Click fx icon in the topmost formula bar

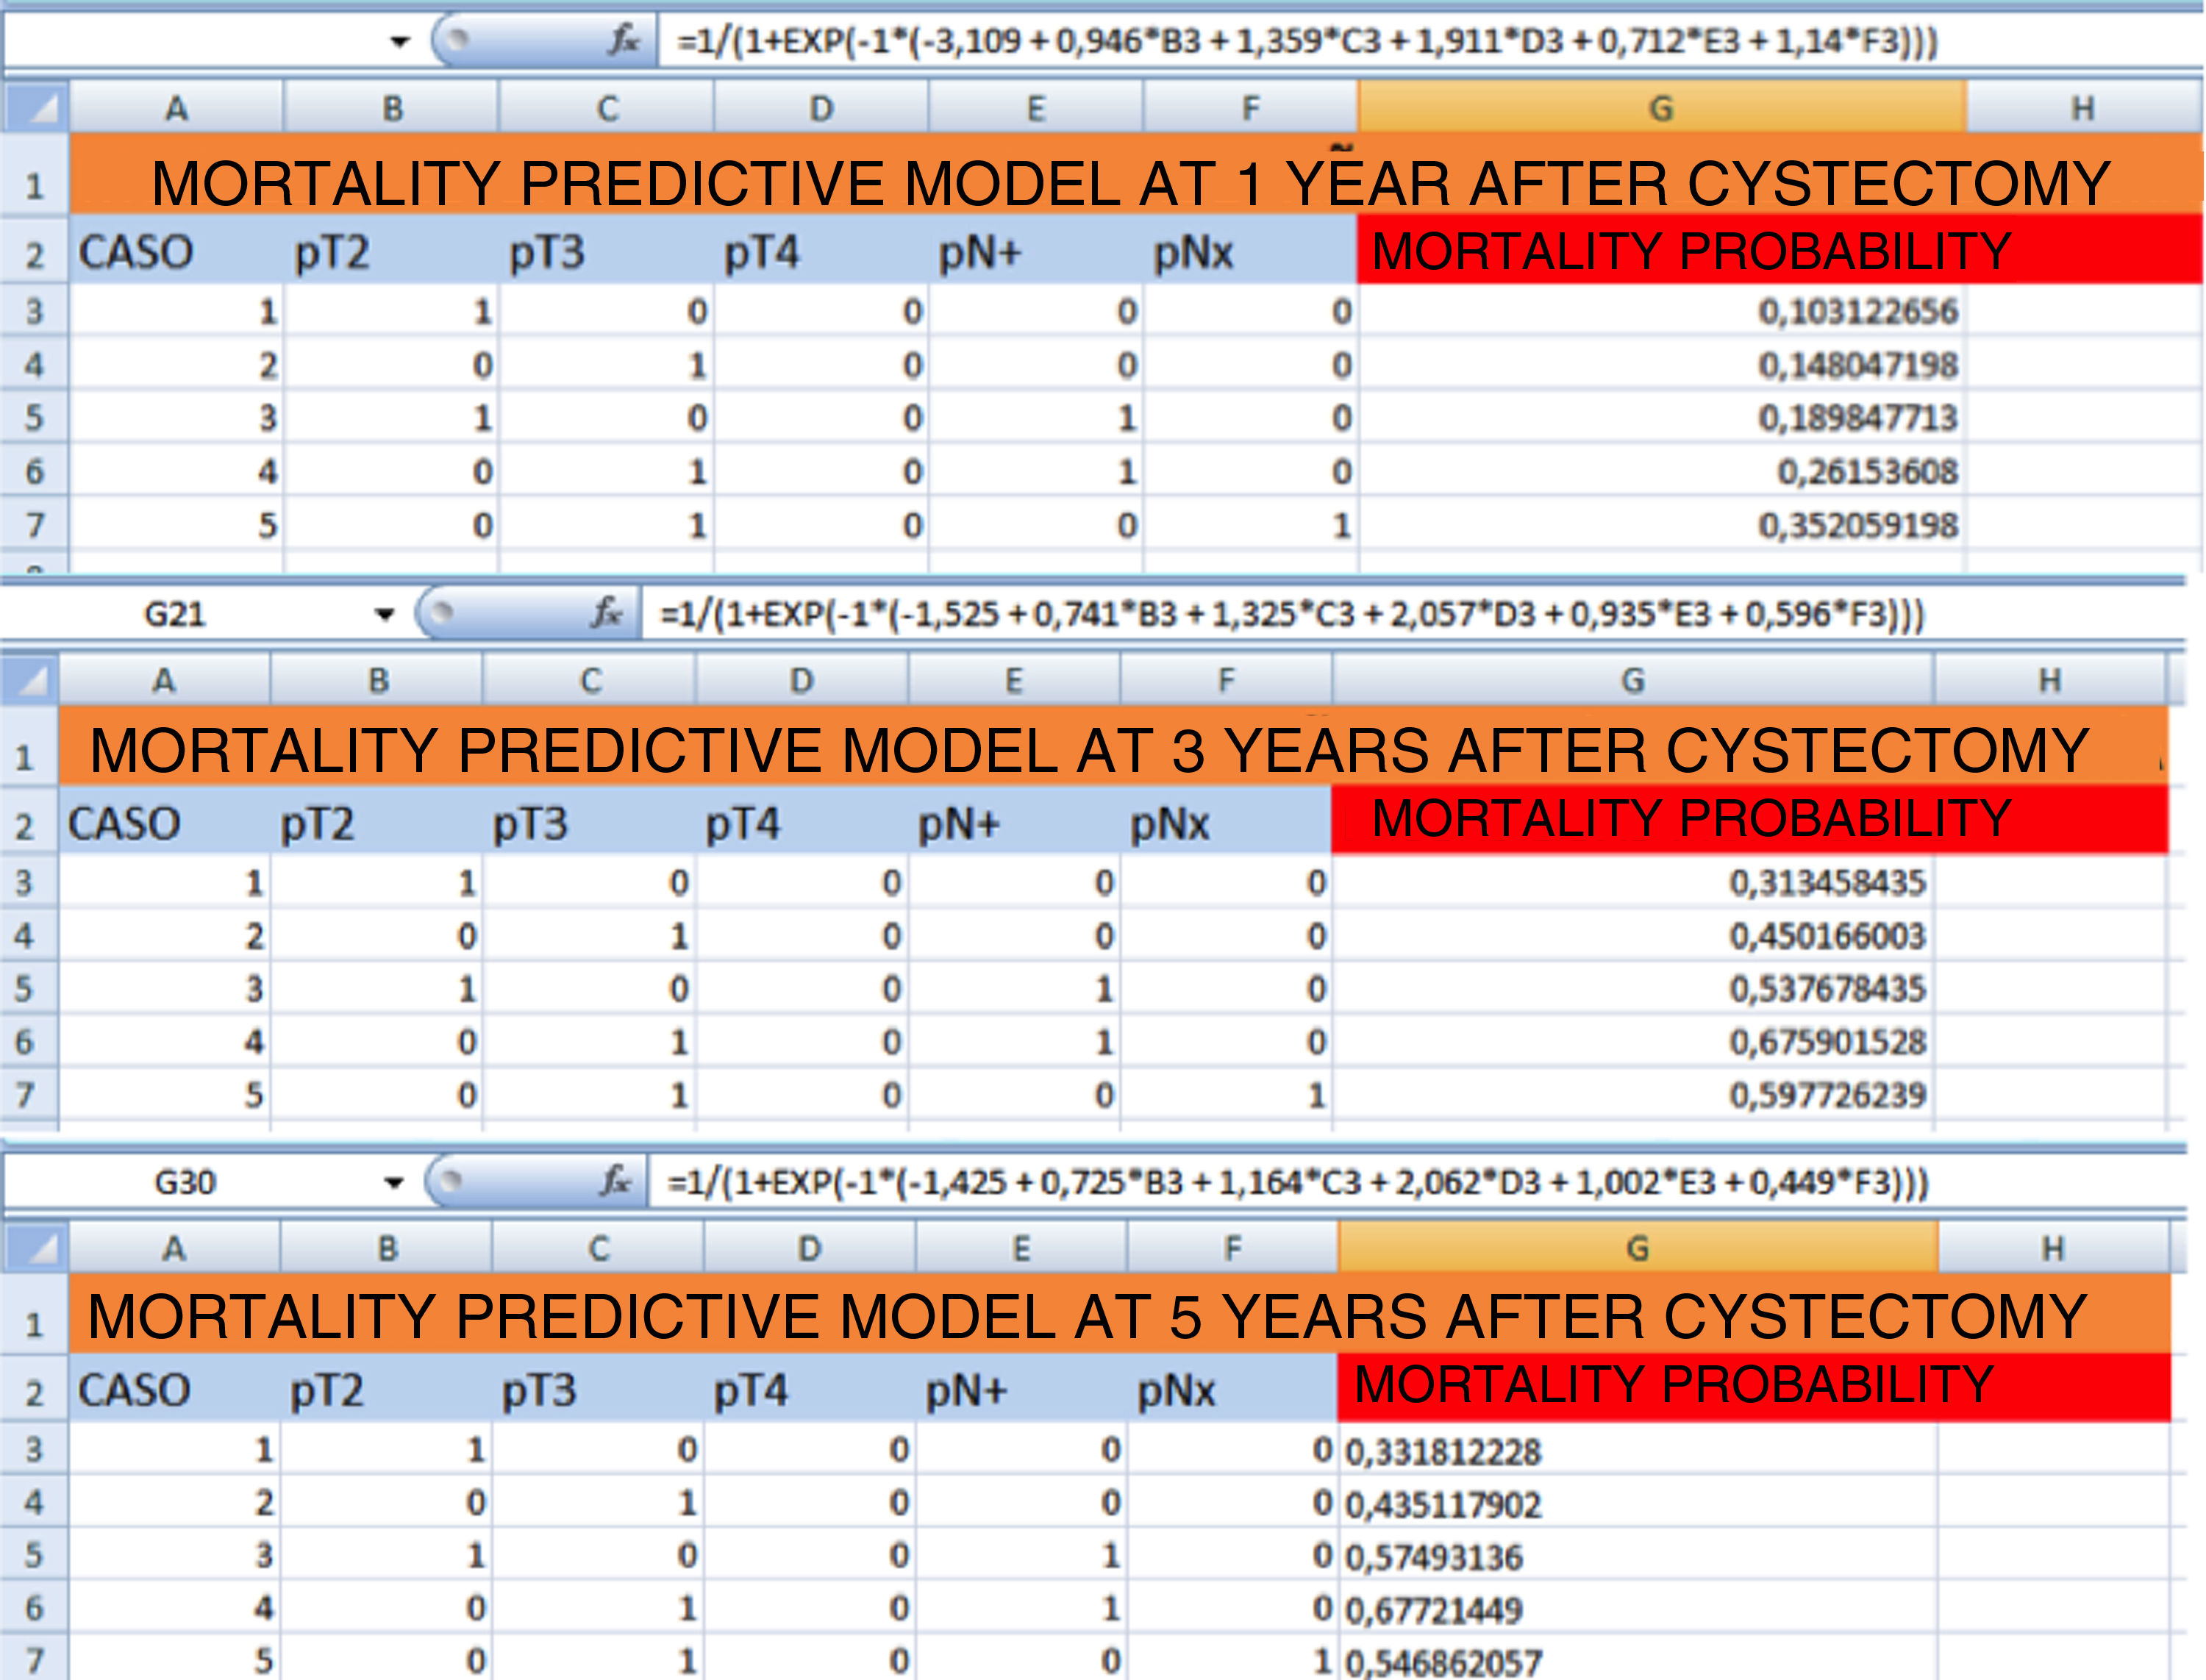point(623,40)
